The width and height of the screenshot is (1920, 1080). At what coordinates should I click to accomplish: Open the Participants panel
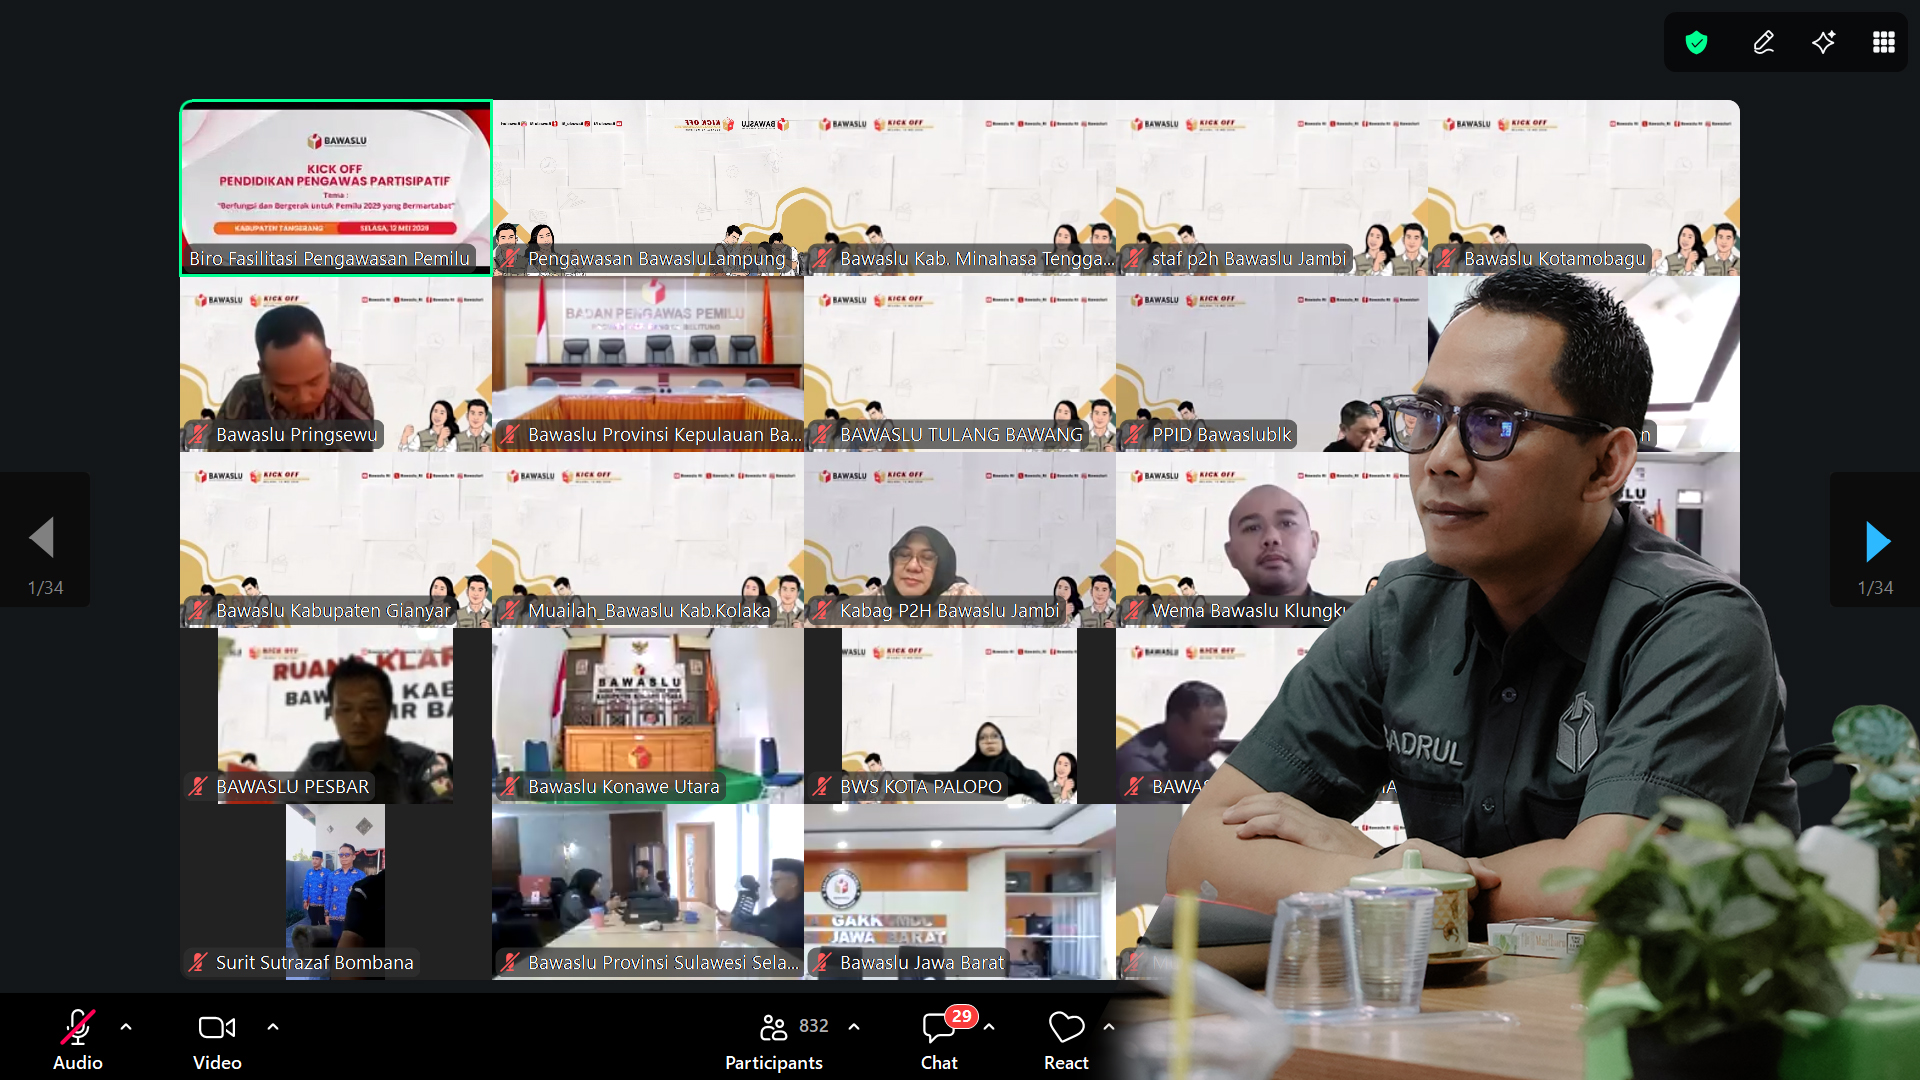pos(774,1040)
